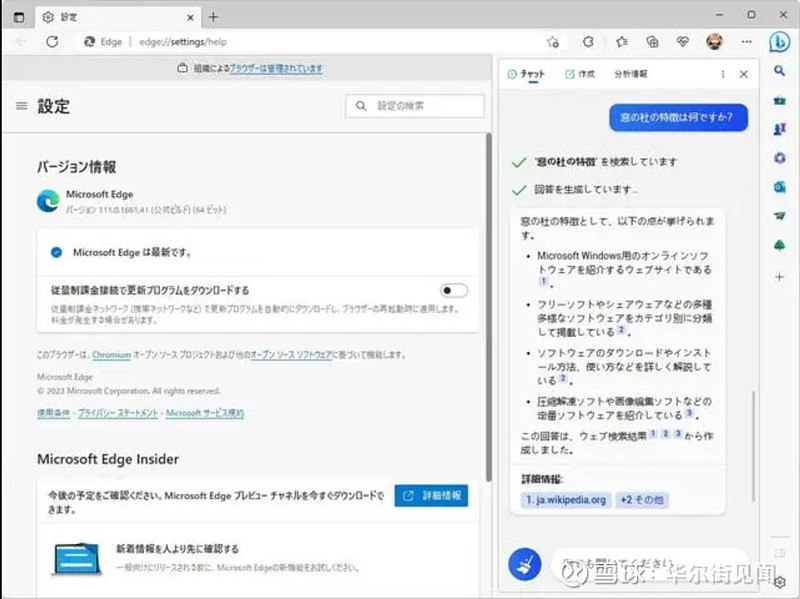Open the 1. ja.wikipedia.org source link
The height and width of the screenshot is (599, 800).
tap(566, 500)
